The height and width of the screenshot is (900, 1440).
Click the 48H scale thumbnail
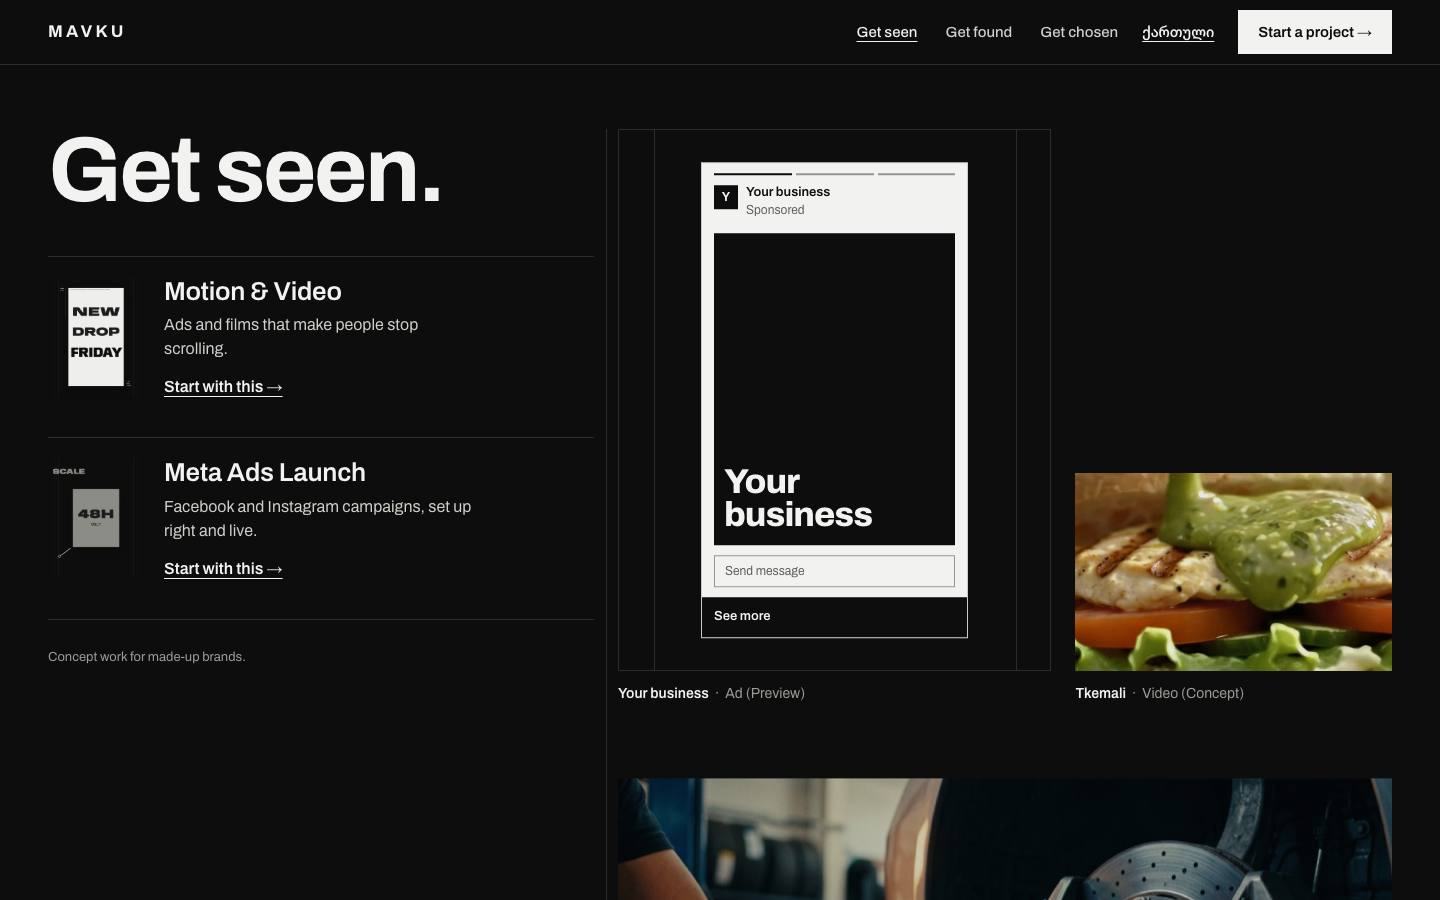(96, 518)
